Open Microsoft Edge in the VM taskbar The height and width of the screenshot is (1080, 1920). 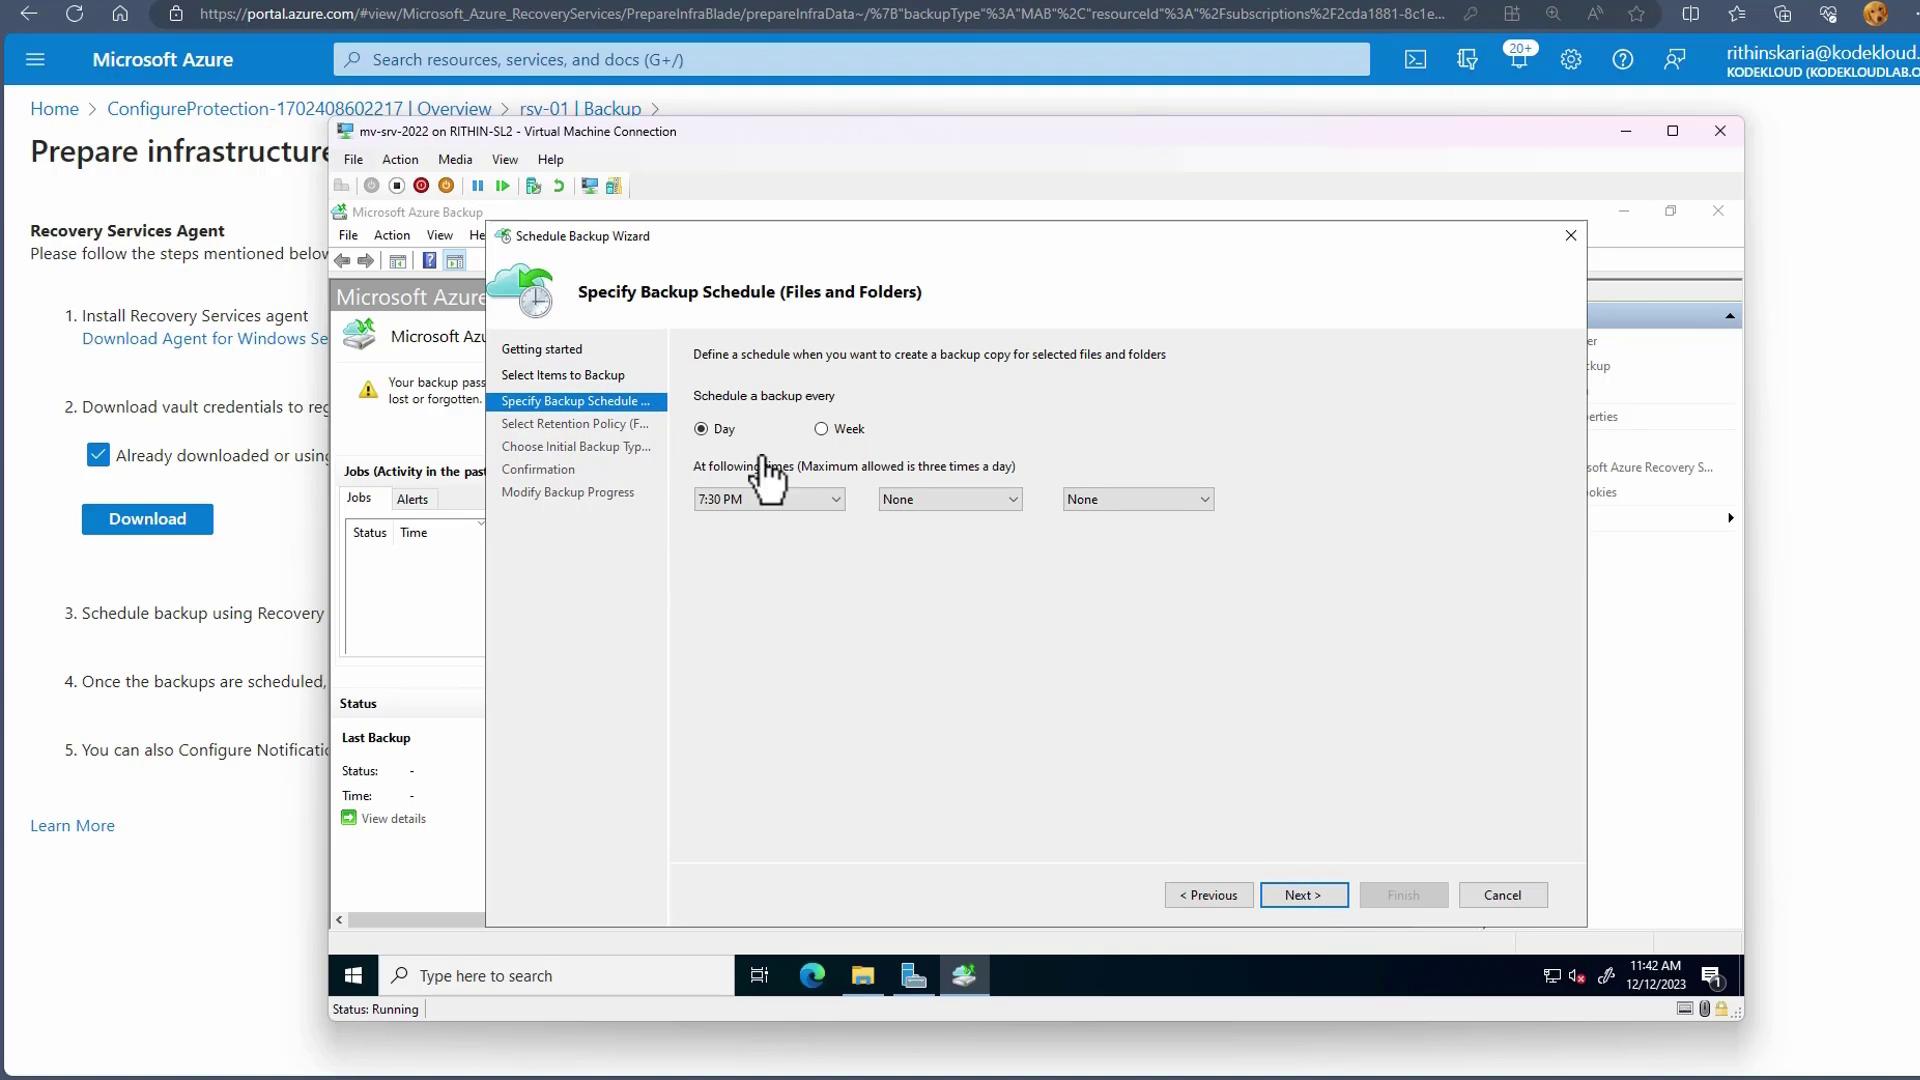coord(812,976)
